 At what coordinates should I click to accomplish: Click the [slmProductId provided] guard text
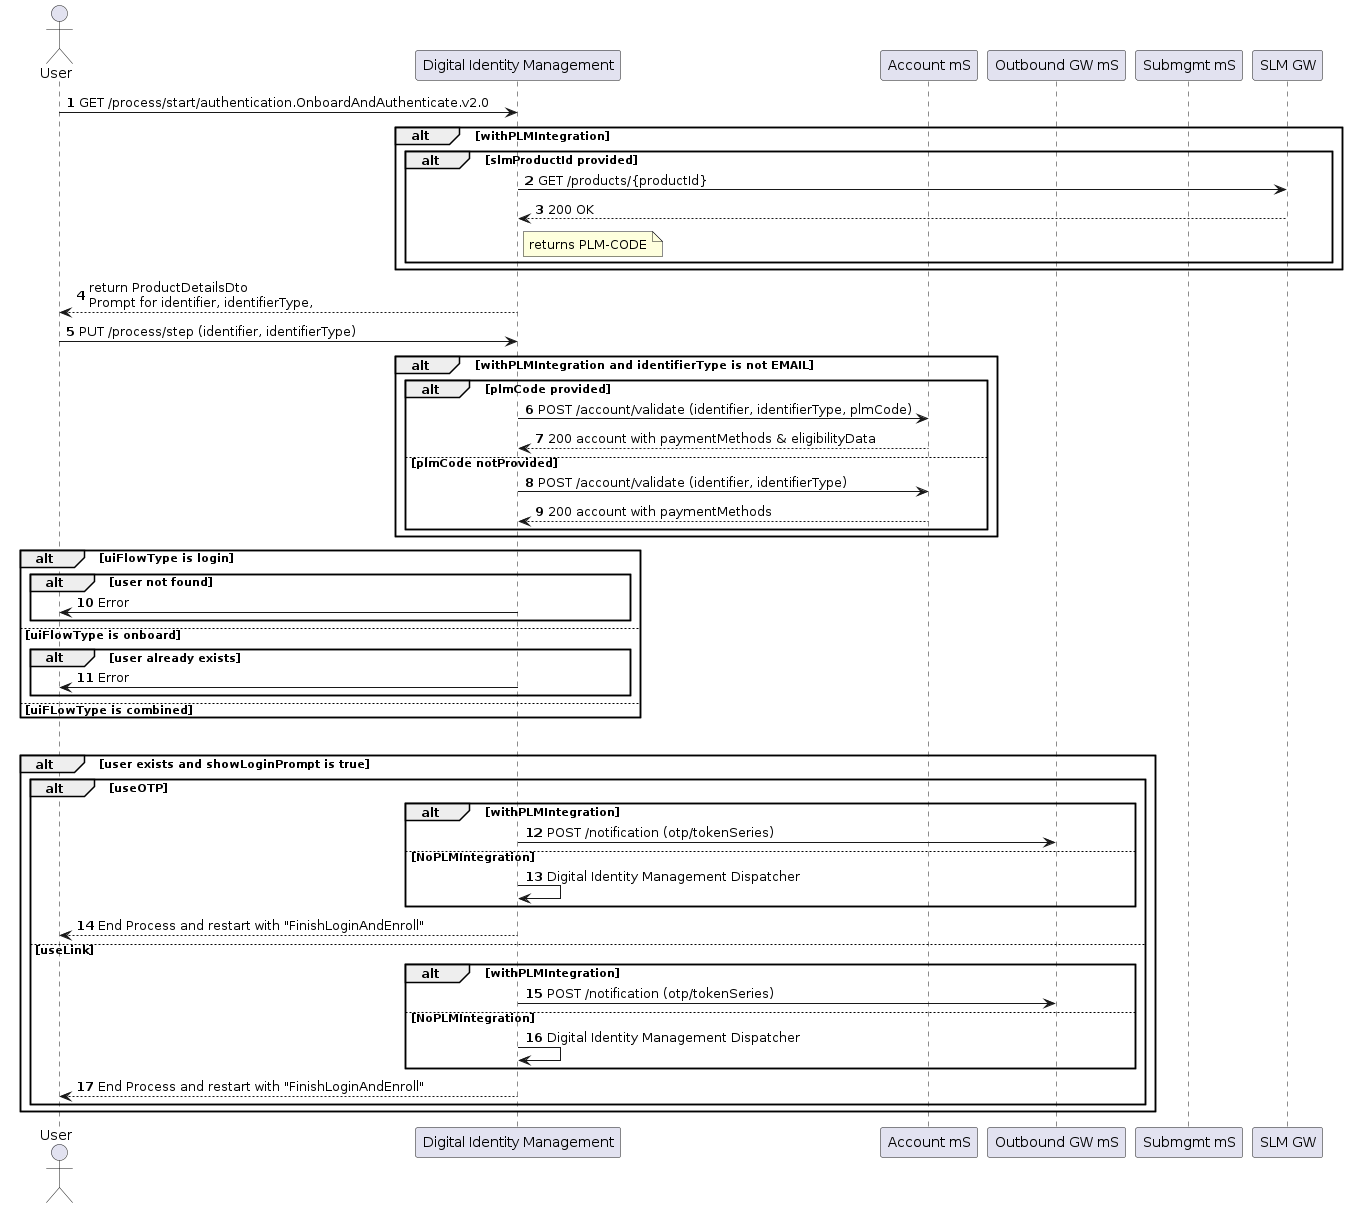[x=561, y=160]
